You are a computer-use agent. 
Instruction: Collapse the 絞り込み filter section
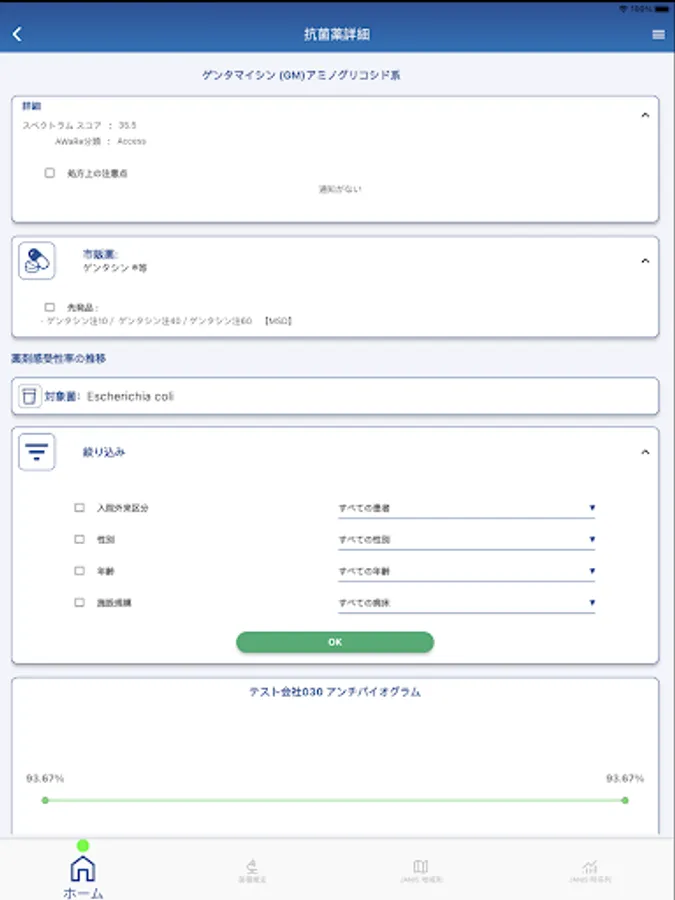[645, 452]
